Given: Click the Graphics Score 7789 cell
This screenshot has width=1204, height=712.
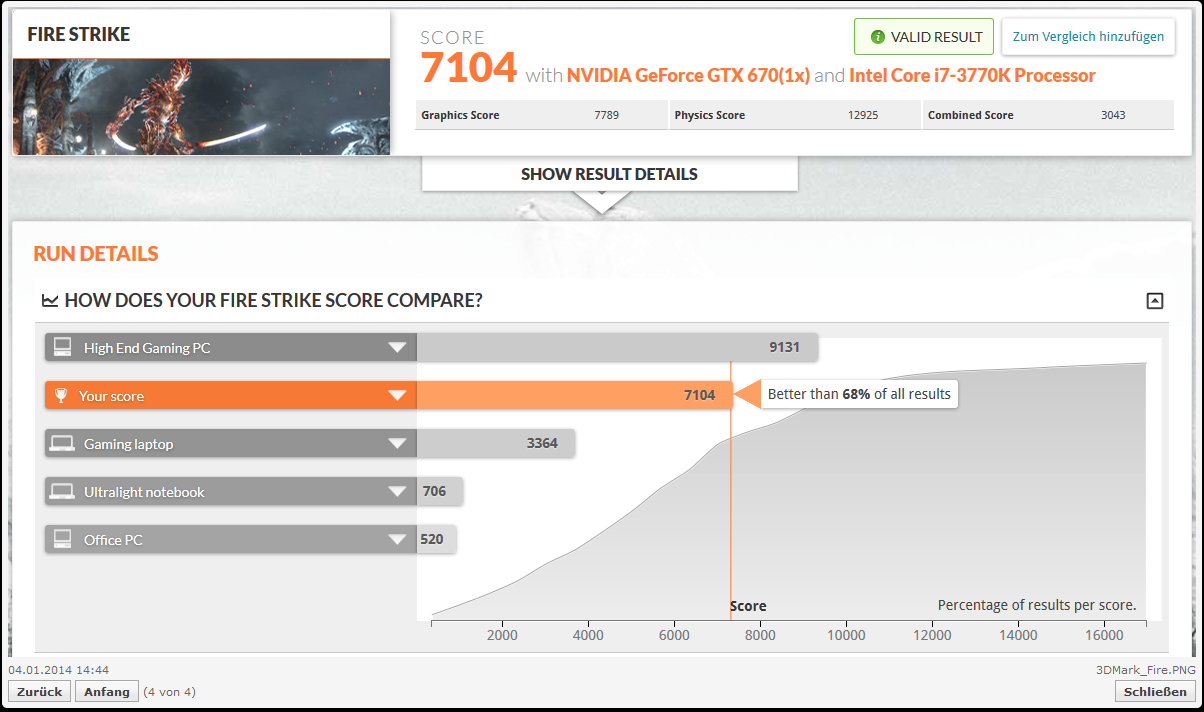Looking at the screenshot, I should click(x=541, y=115).
